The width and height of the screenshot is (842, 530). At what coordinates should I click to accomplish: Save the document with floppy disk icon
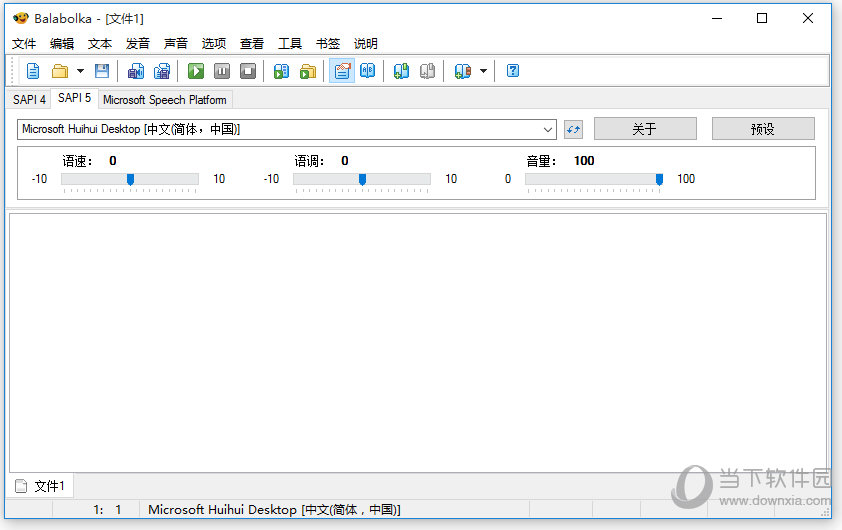[x=102, y=71]
